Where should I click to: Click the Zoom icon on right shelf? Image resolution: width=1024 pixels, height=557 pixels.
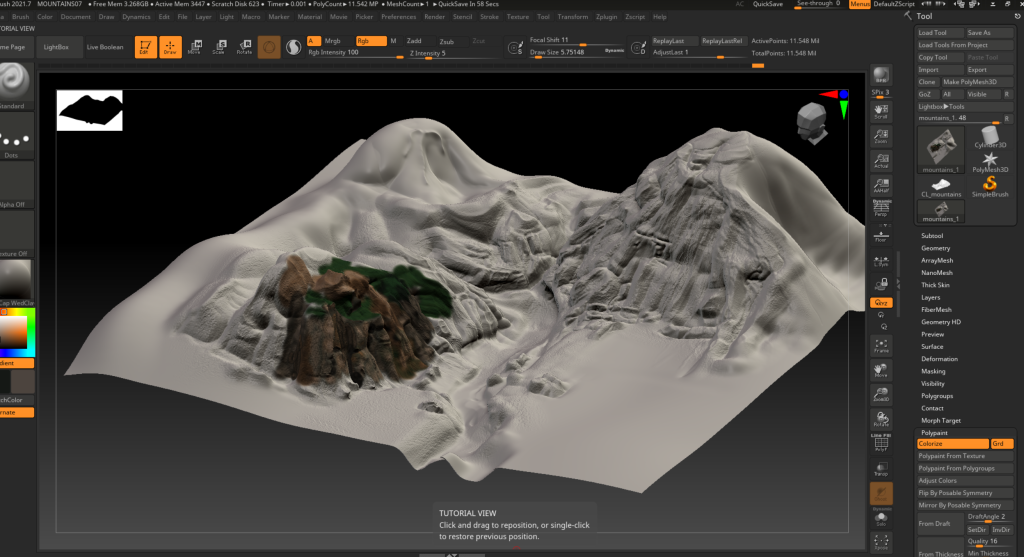(x=881, y=136)
